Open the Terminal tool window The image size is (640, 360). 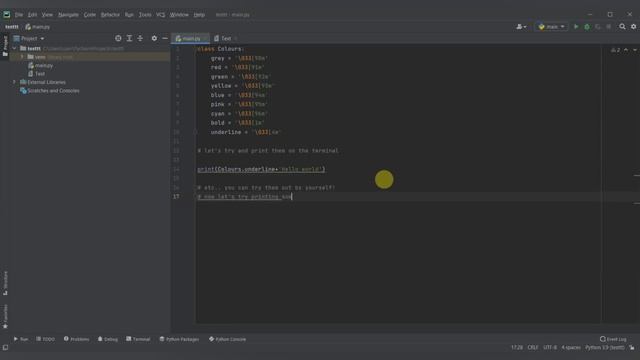[138, 339]
